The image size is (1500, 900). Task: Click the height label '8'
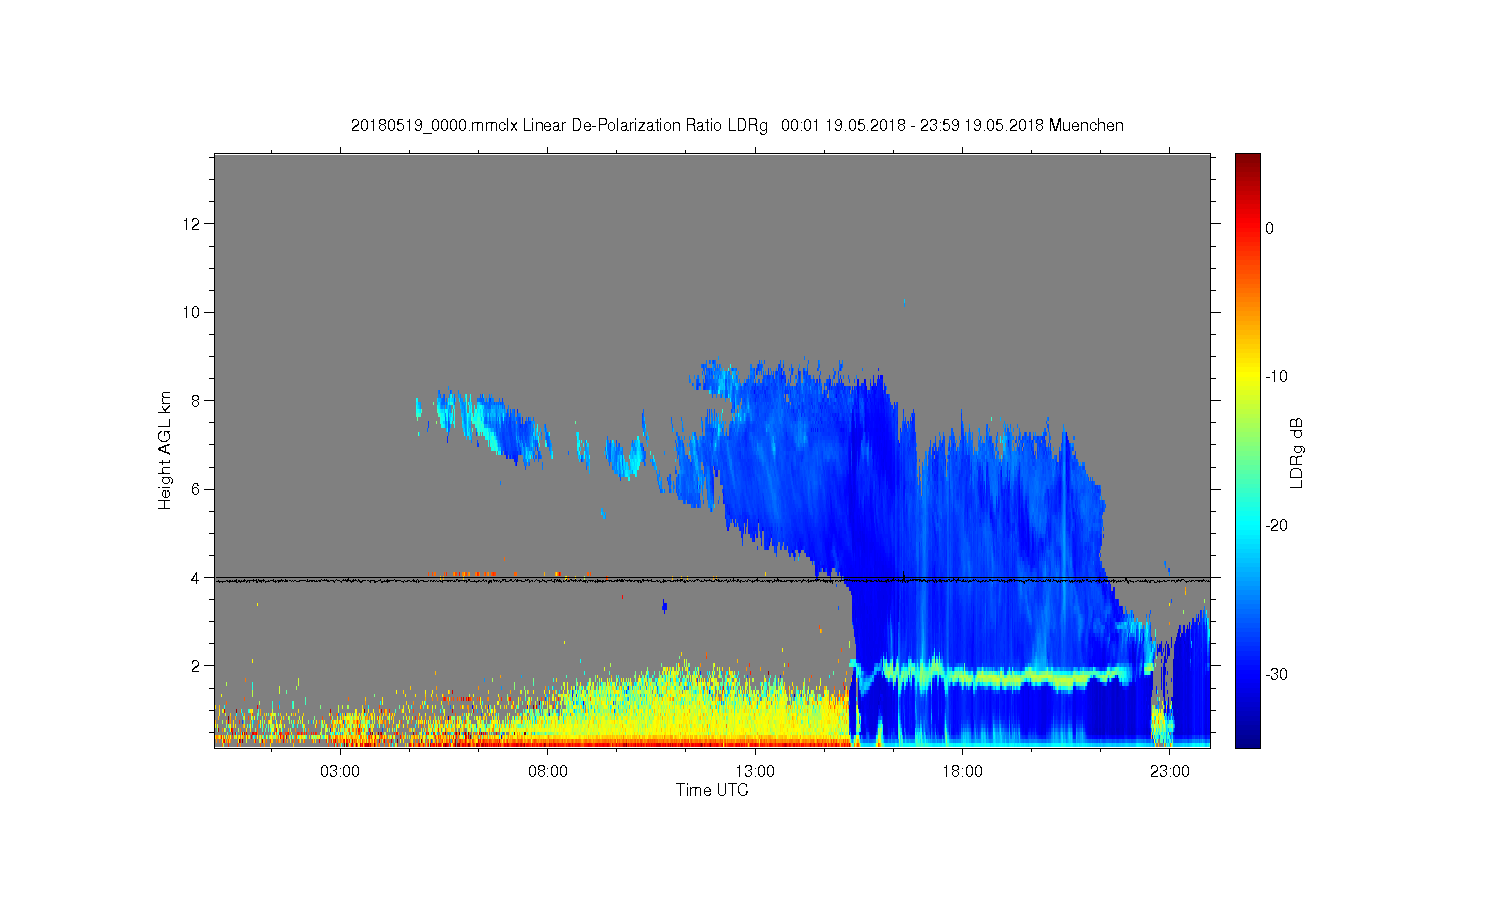pos(198,400)
